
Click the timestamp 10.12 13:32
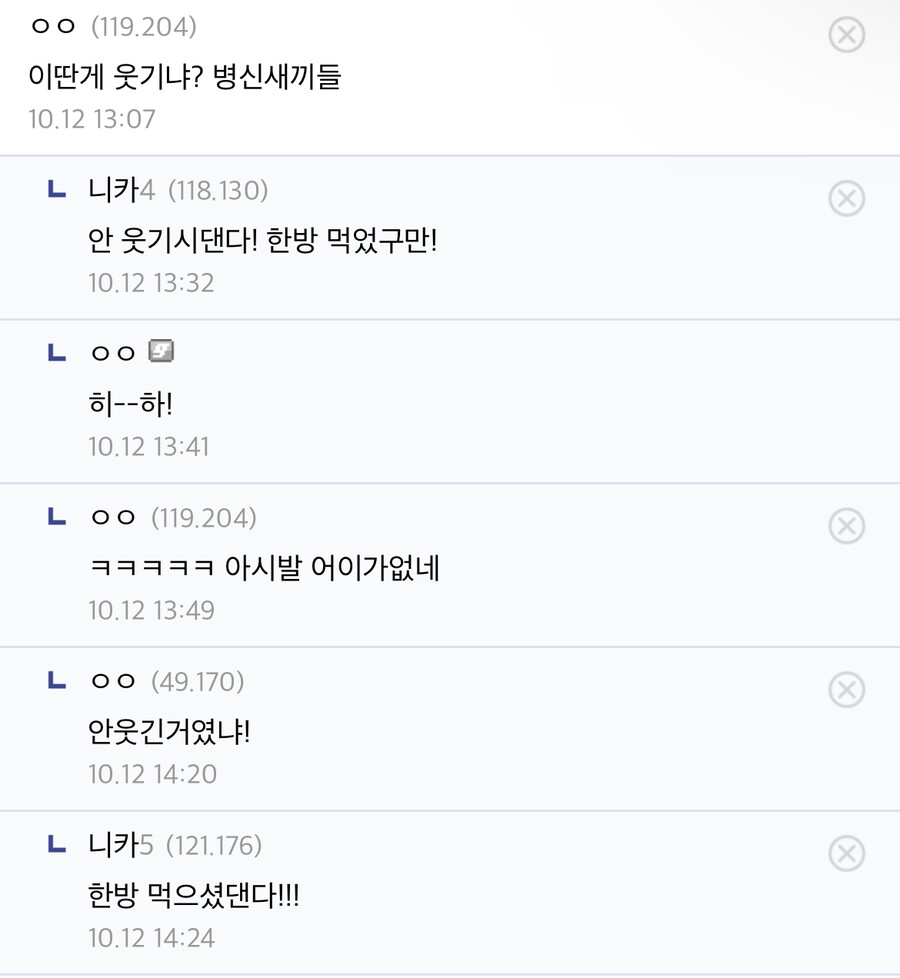point(151,283)
